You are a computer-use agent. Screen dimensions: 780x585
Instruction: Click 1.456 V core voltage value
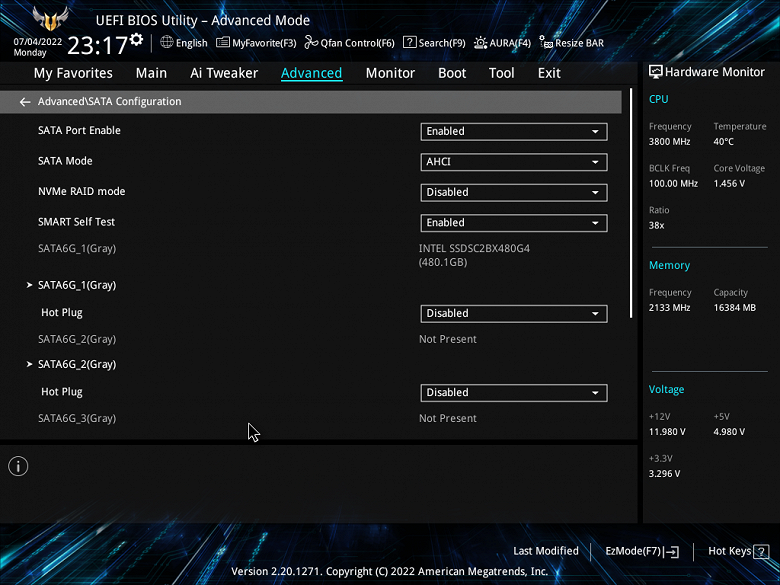[729, 184]
